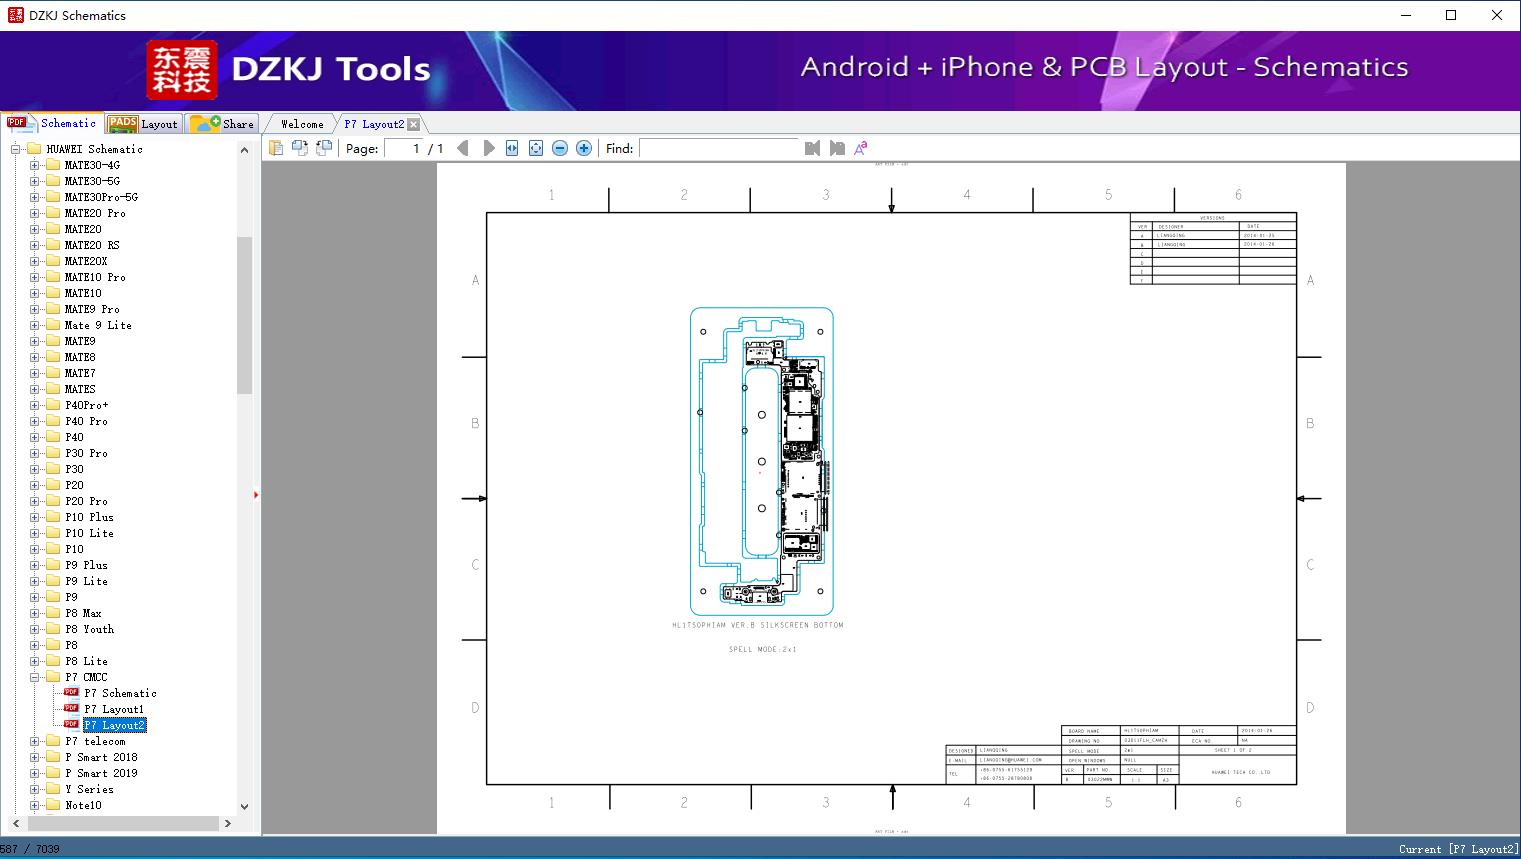
Task: Click the Find text field
Action: (719, 148)
